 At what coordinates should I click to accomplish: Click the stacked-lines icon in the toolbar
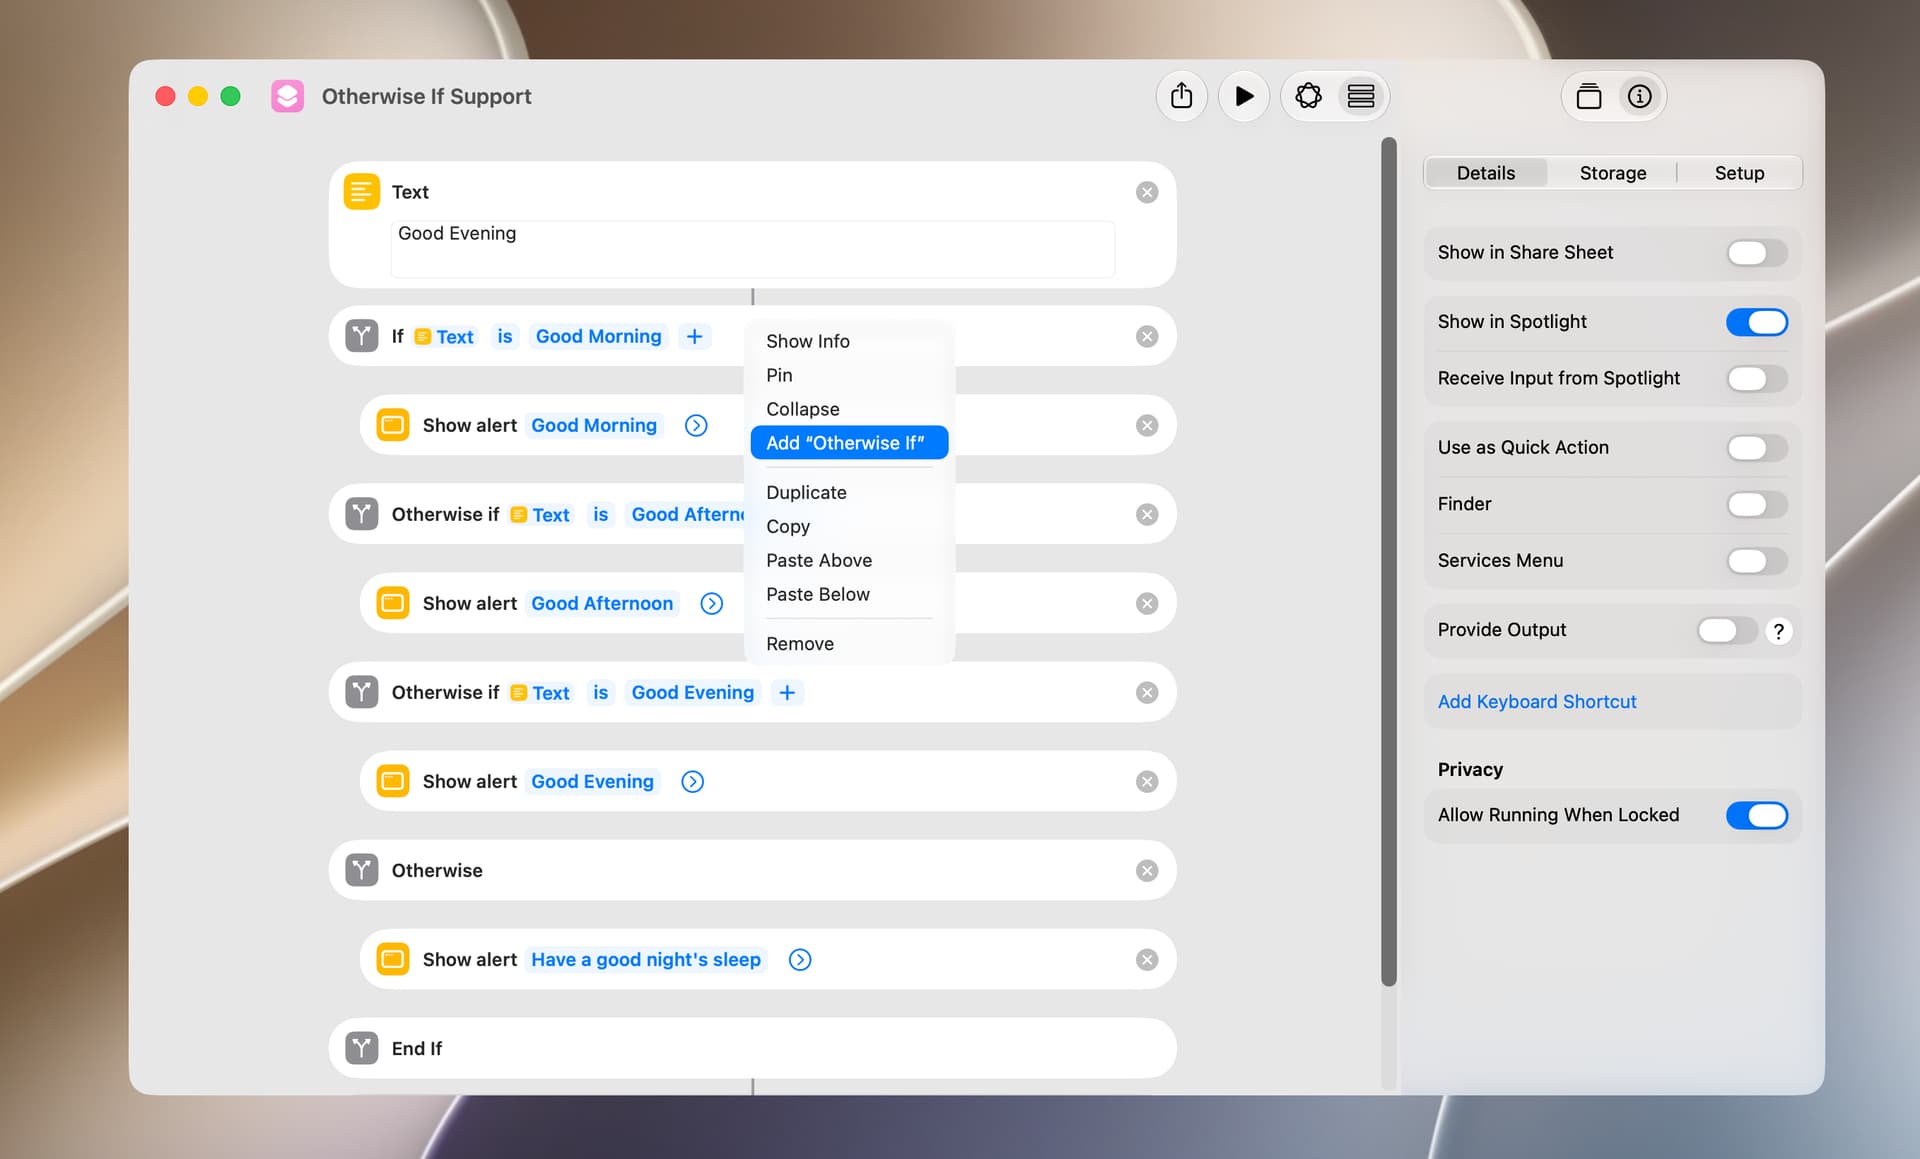pyautogui.click(x=1360, y=96)
